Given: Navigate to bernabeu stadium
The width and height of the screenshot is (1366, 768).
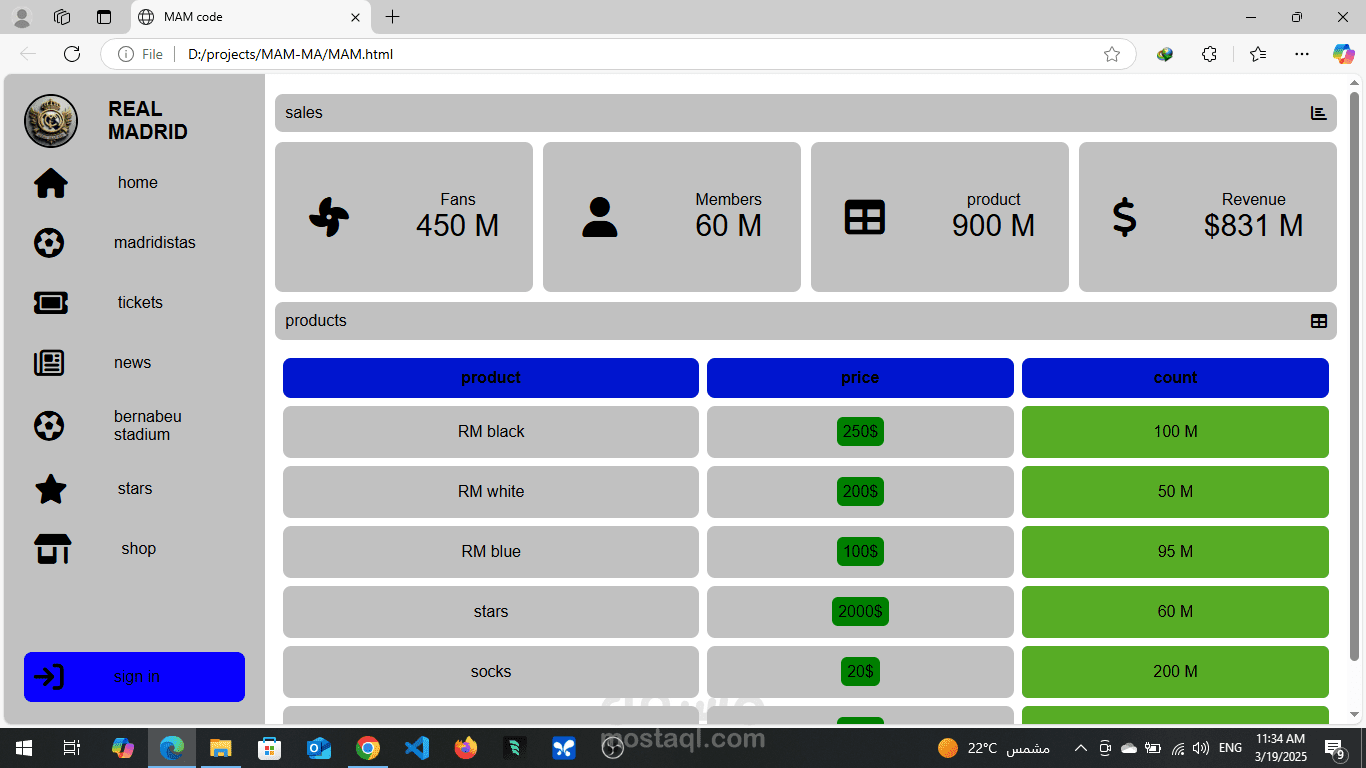Looking at the screenshot, I should [148, 426].
